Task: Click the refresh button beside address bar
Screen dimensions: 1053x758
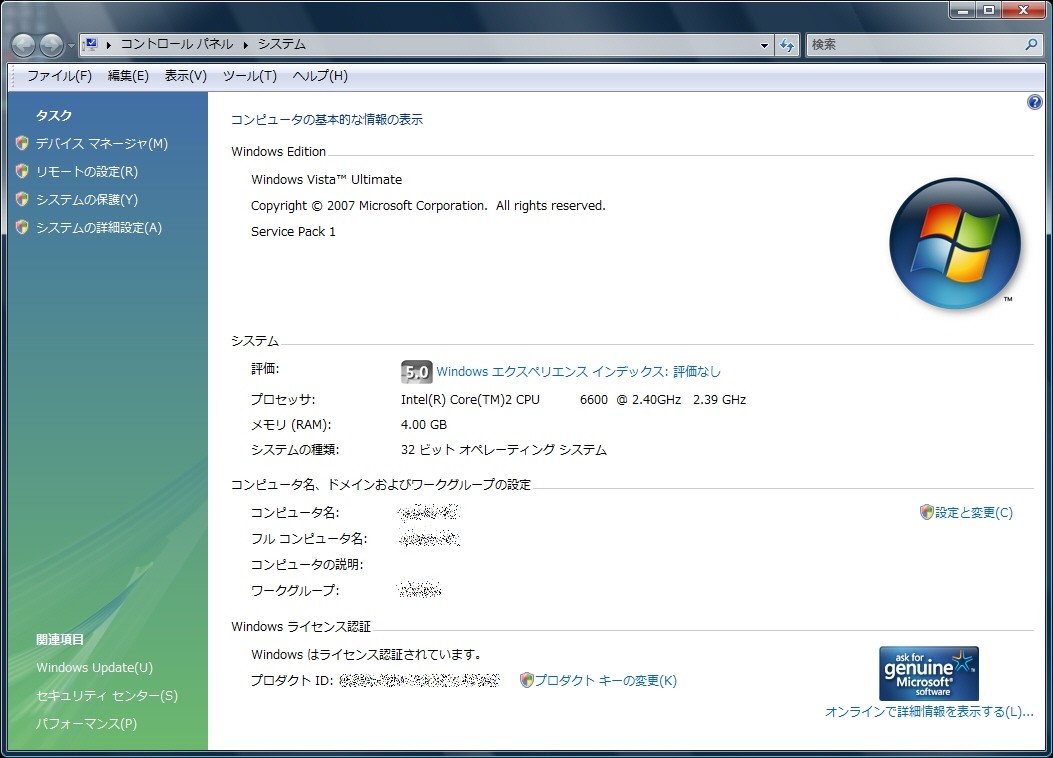Action: click(x=787, y=45)
